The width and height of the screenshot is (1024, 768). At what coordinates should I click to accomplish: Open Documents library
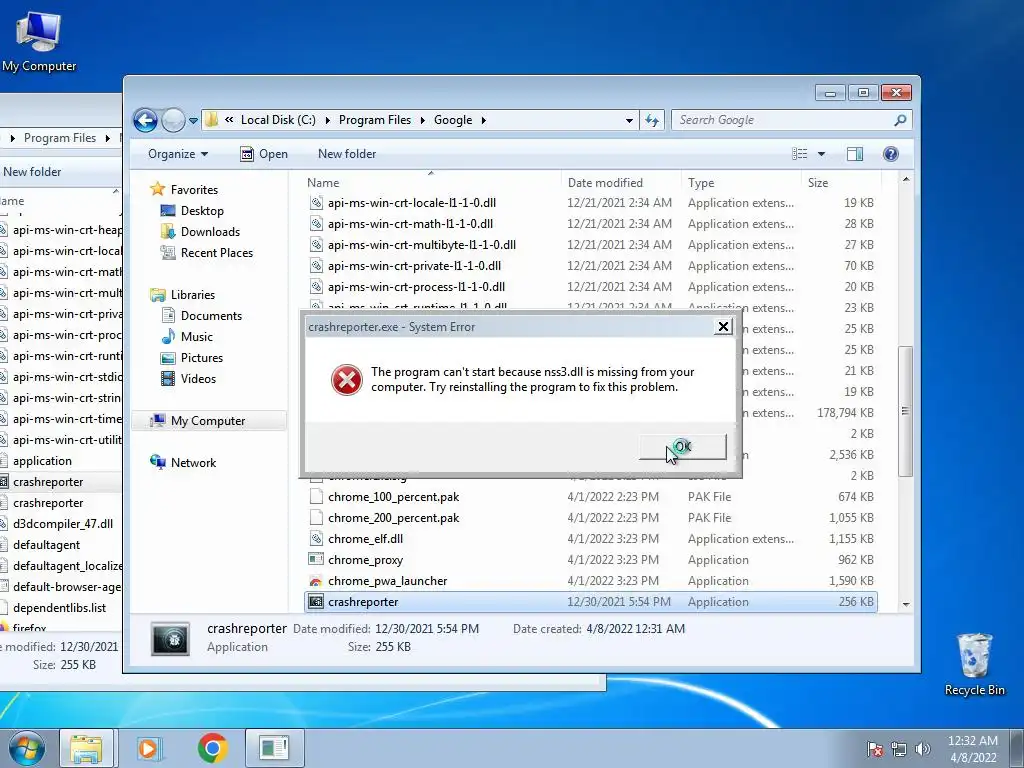211,316
